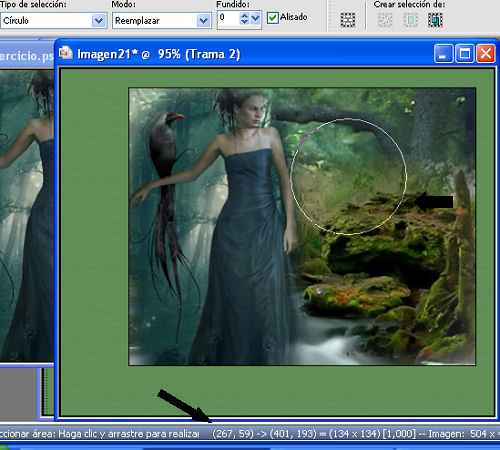Click the first grayed Crear selección de icon
Viewport: 500px width, 450px height.
[385, 20]
